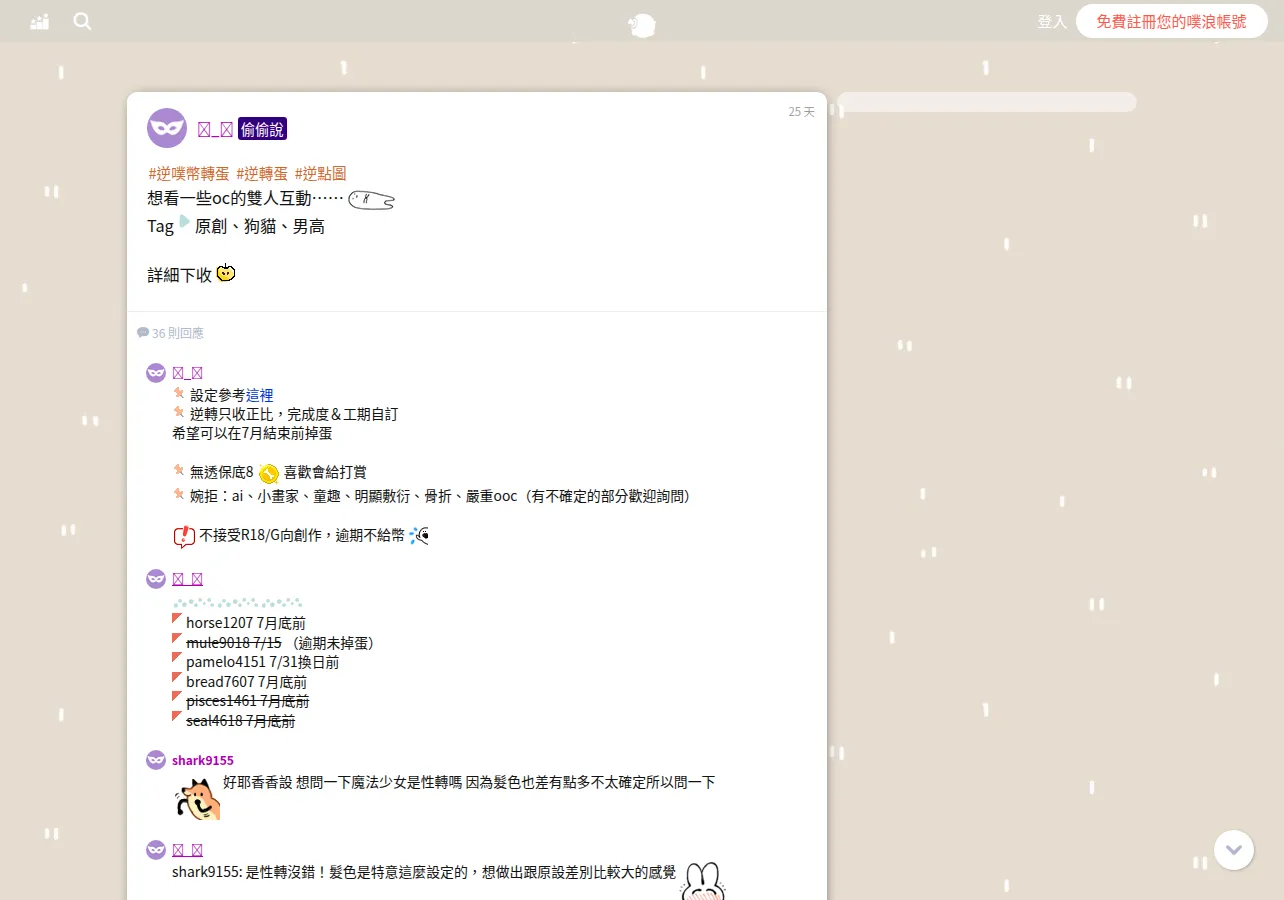Open the #逆轉蛋 hashtag
Image resolution: width=1284 pixels, height=900 pixels.
[x=262, y=173]
